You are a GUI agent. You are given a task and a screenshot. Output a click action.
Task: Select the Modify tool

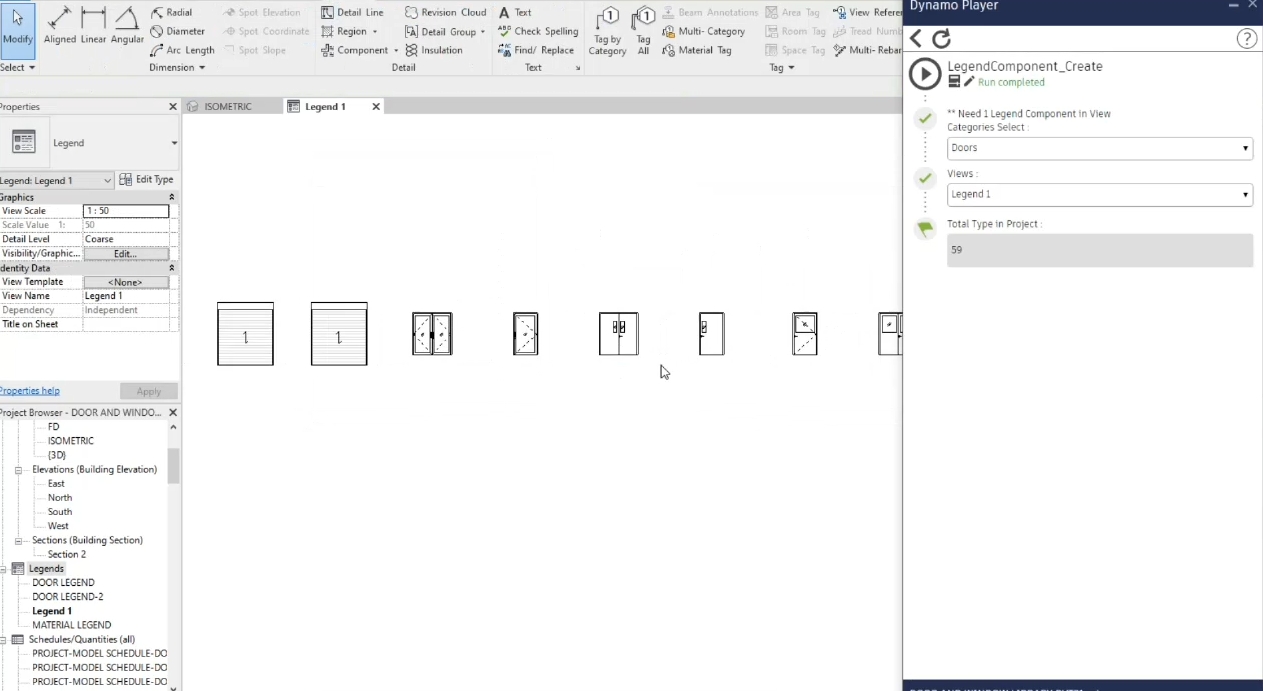pos(17,28)
